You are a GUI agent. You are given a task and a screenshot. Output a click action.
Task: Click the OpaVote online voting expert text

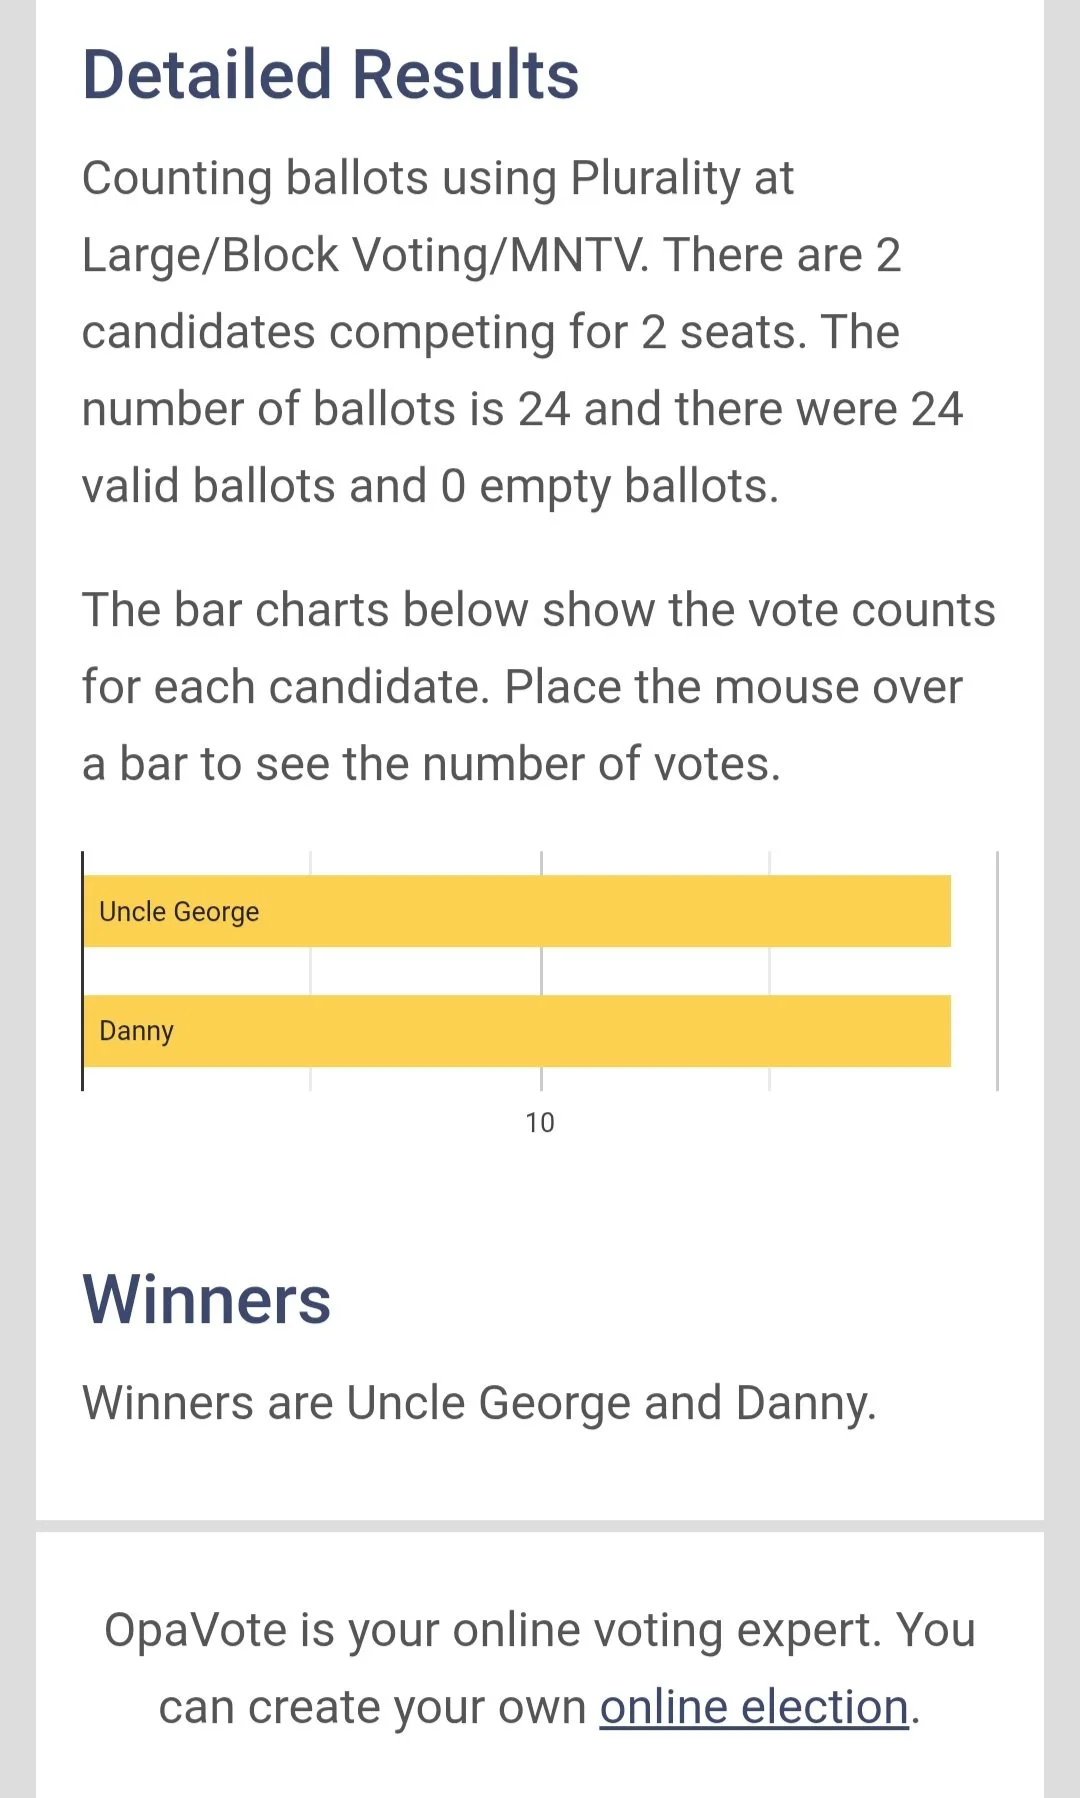(x=540, y=1668)
